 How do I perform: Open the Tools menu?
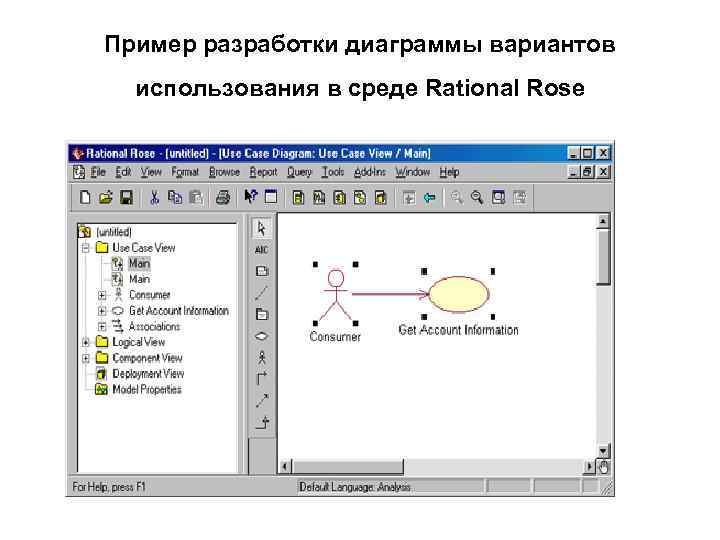tap(332, 172)
